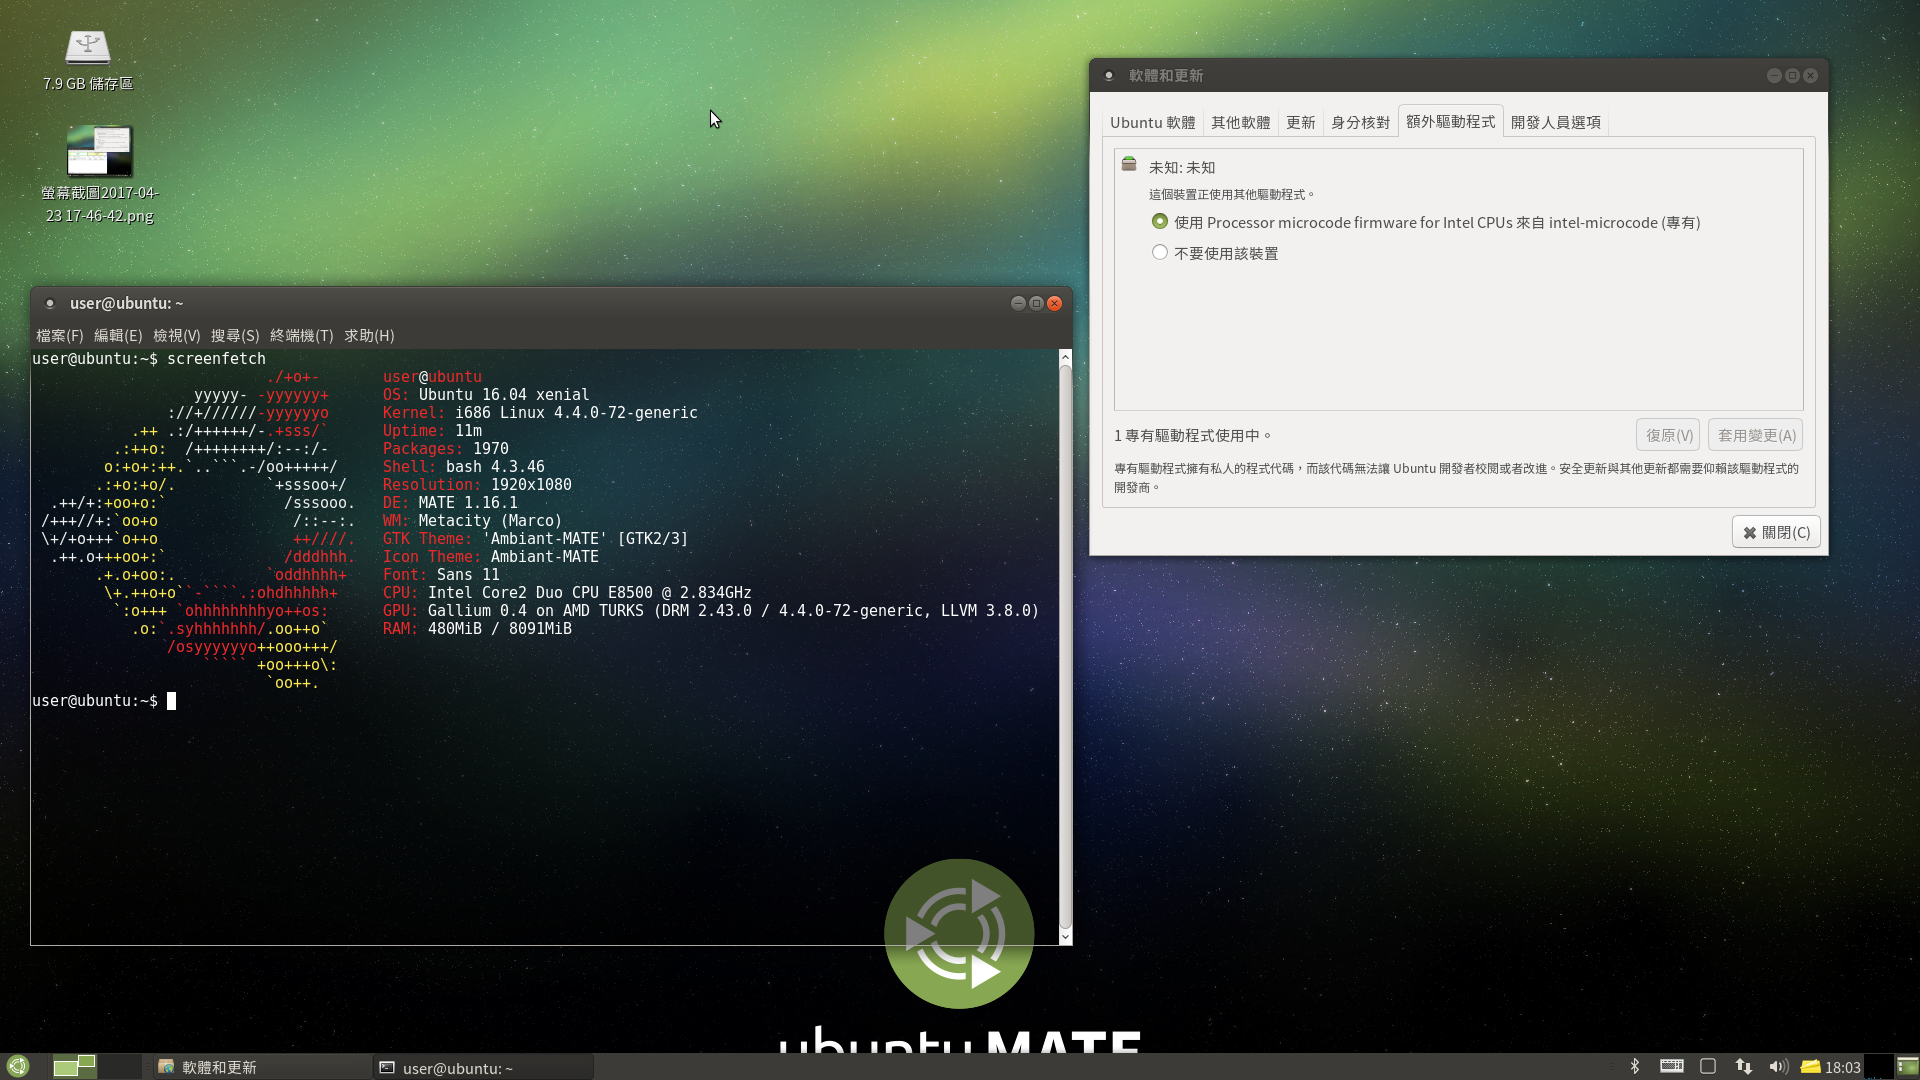Select 不要使用該裝置 radio option
1920x1080 pixels.
(x=1159, y=252)
